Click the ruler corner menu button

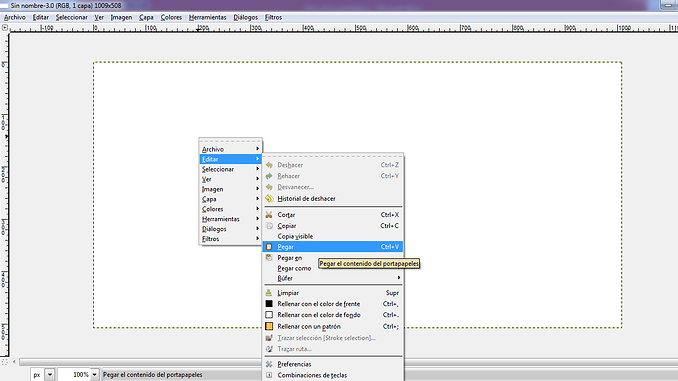(x=5, y=28)
